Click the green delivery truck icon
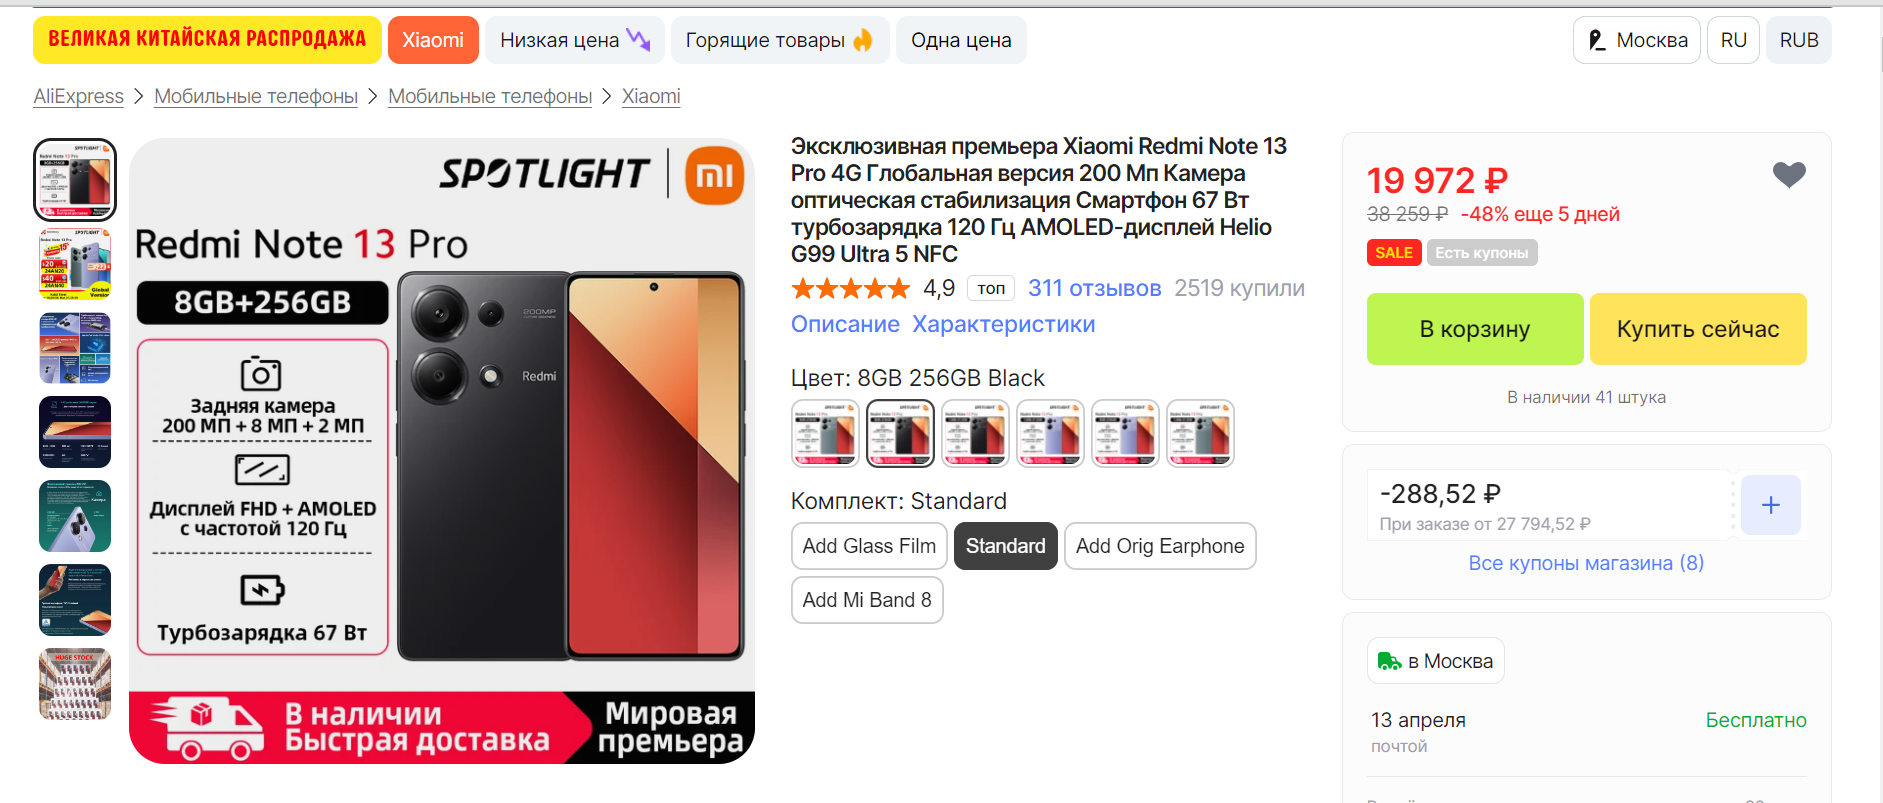This screenshot has width=1883, height=803. [x=1389, y=661]
